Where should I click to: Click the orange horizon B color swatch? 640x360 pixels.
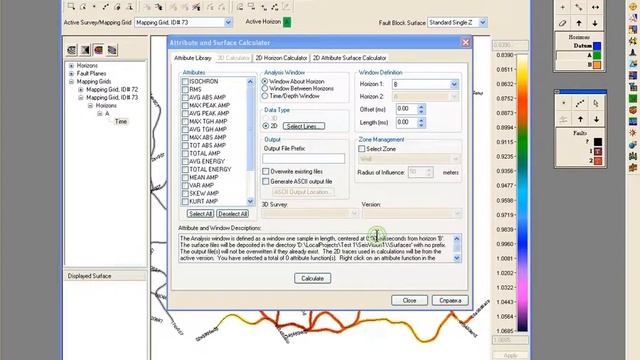597,65
